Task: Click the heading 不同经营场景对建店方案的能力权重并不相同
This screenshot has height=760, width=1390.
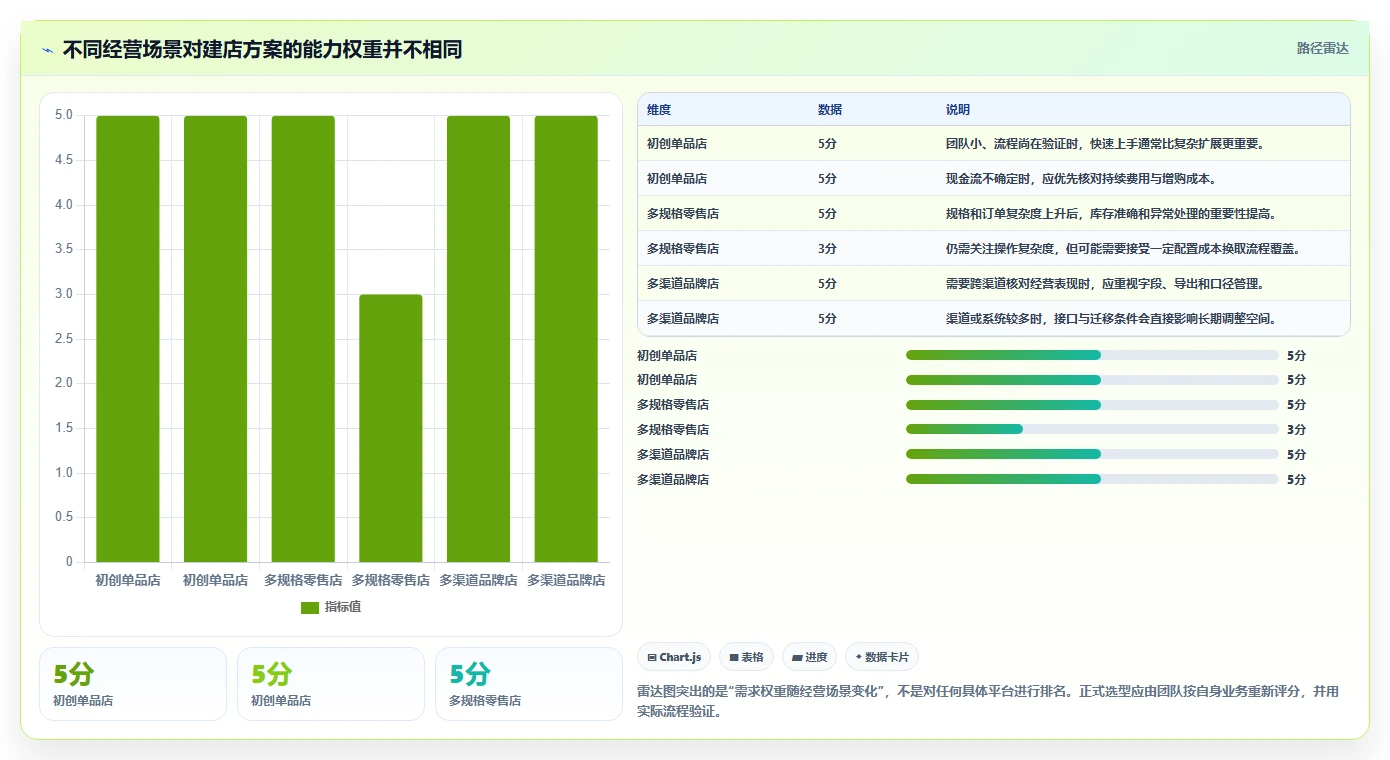Action: click(263, 49)
